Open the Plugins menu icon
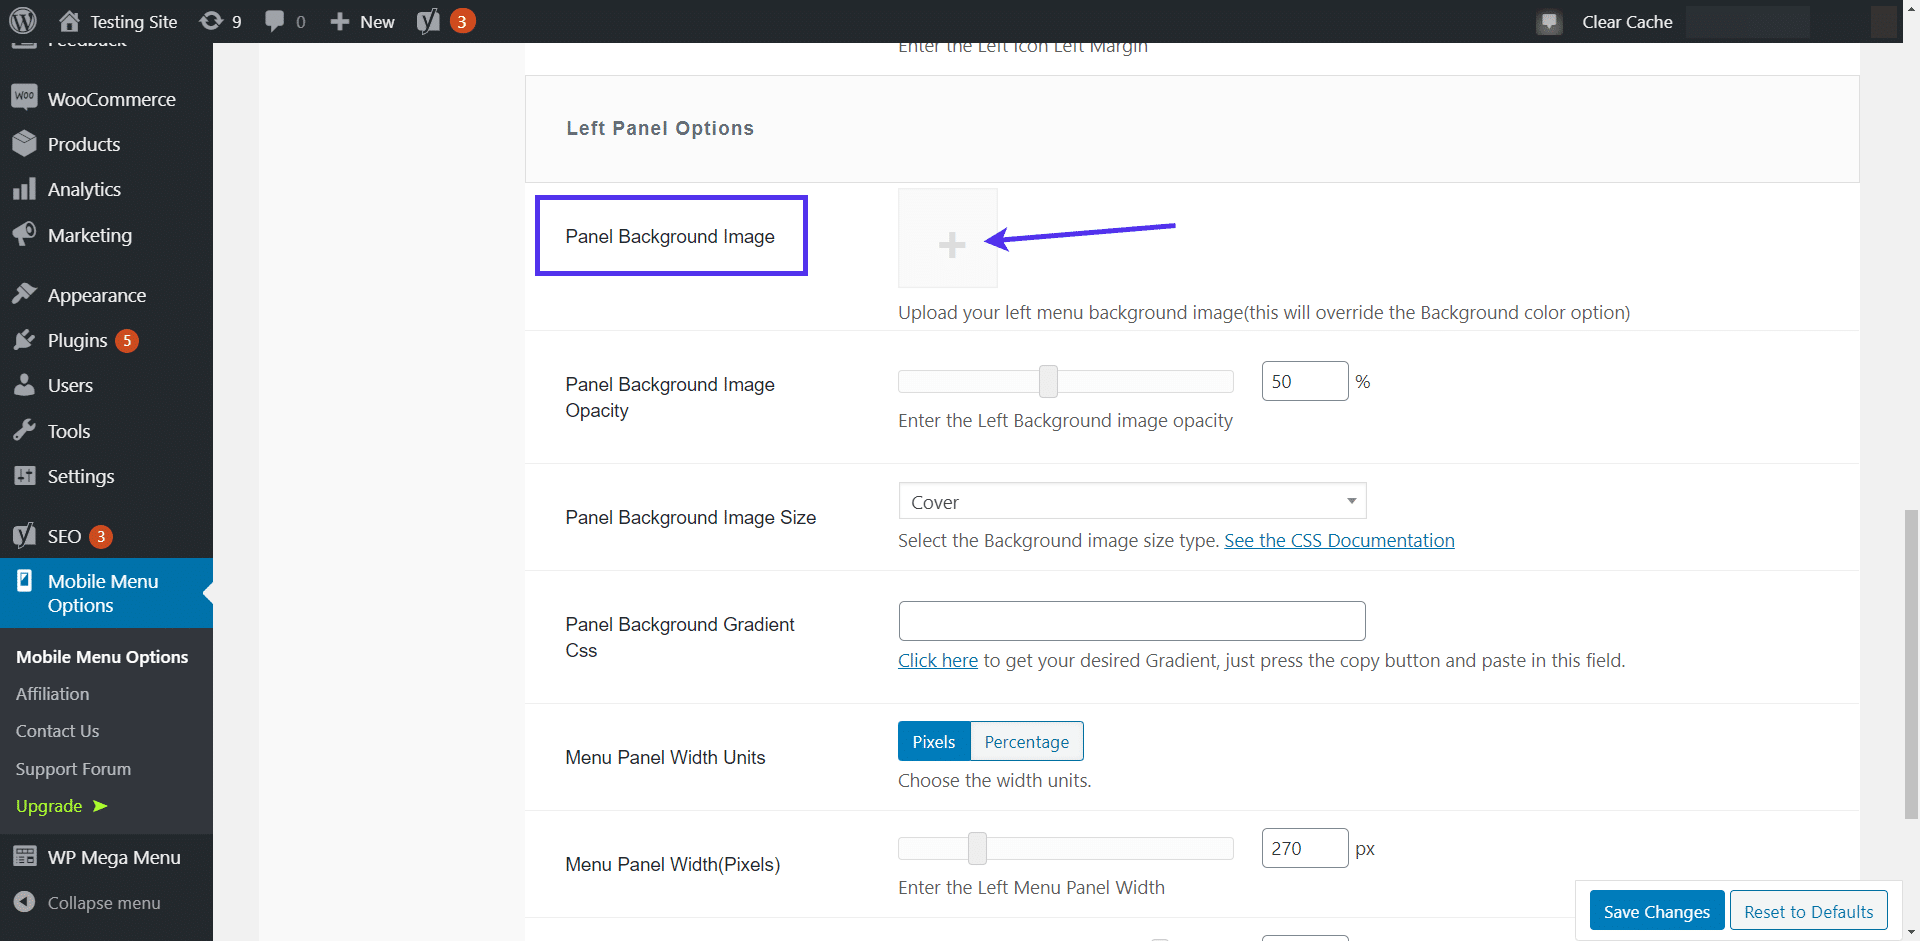This screenshot has width=1920, height=941. 25,340
